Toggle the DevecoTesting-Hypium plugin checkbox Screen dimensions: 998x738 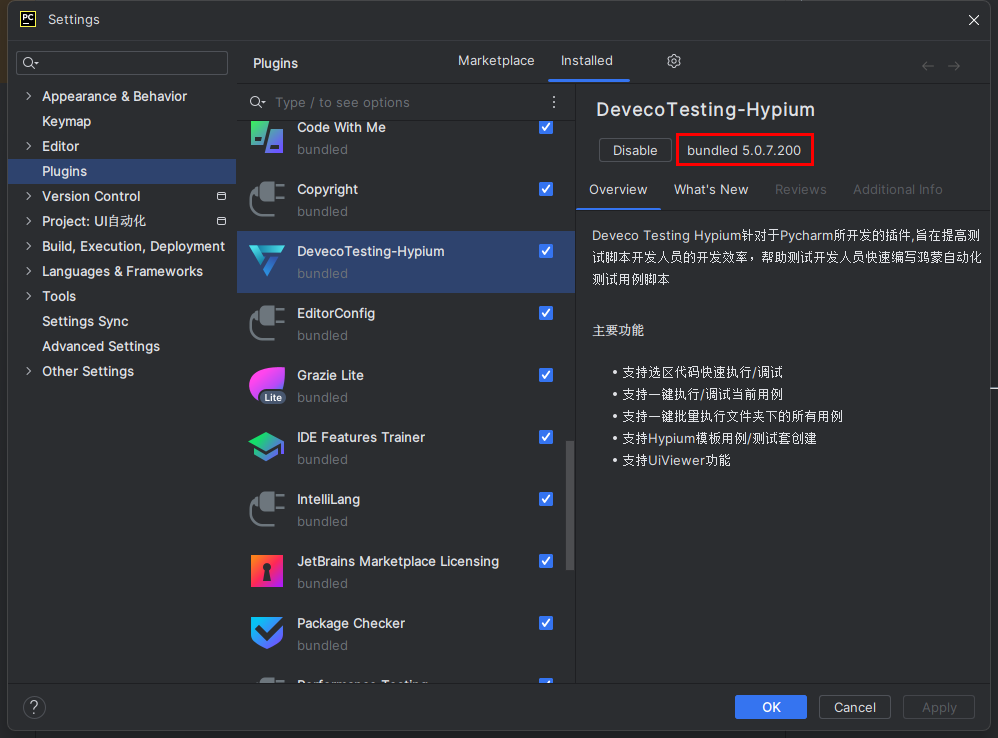coord(546,251)
